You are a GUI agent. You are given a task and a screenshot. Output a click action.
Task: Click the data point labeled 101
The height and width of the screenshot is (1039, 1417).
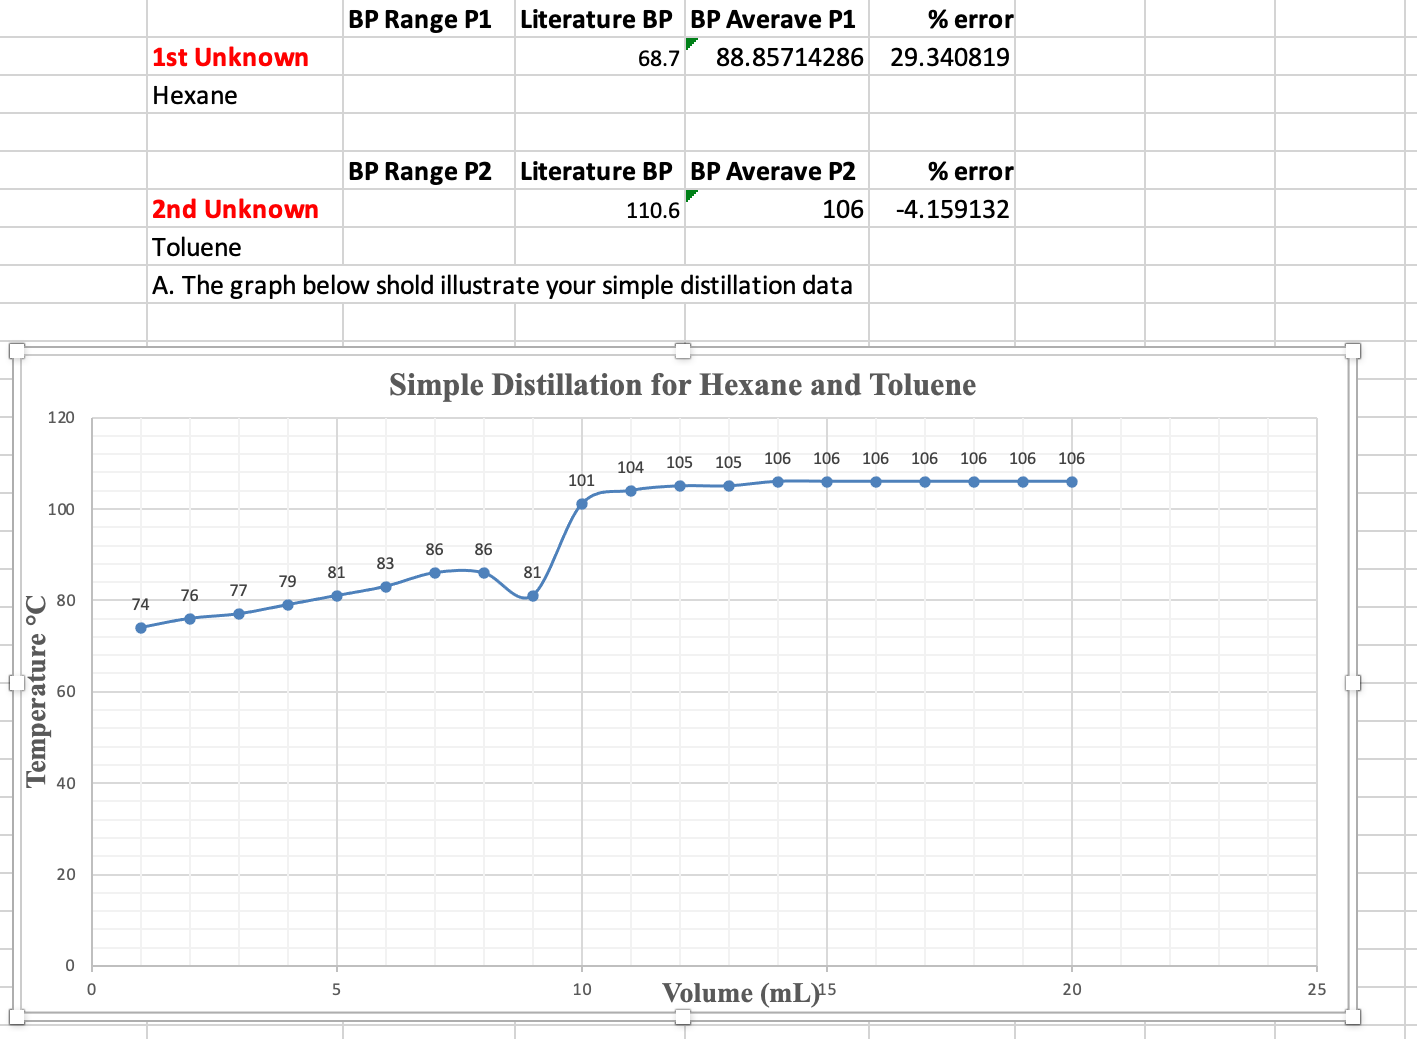pos(581,503)
